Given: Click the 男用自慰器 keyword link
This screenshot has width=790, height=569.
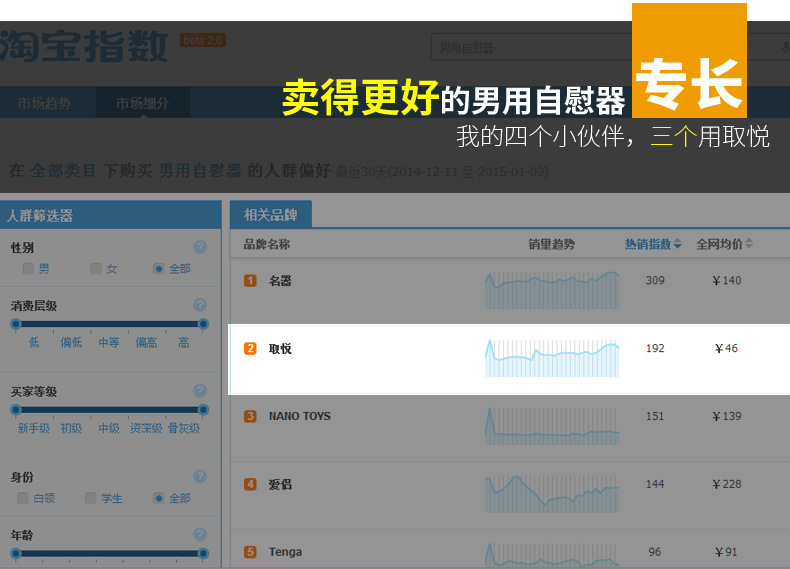Looking at the screenshot, I should point(200,171).
